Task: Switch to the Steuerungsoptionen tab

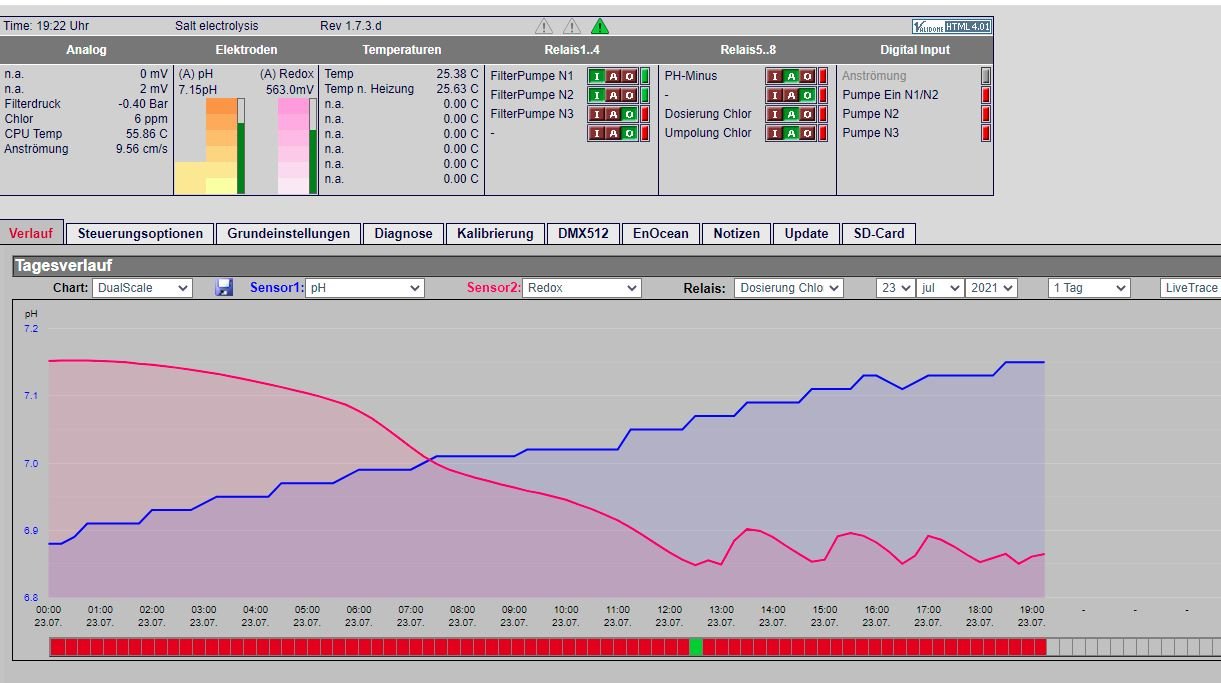Action: point(140,233)
